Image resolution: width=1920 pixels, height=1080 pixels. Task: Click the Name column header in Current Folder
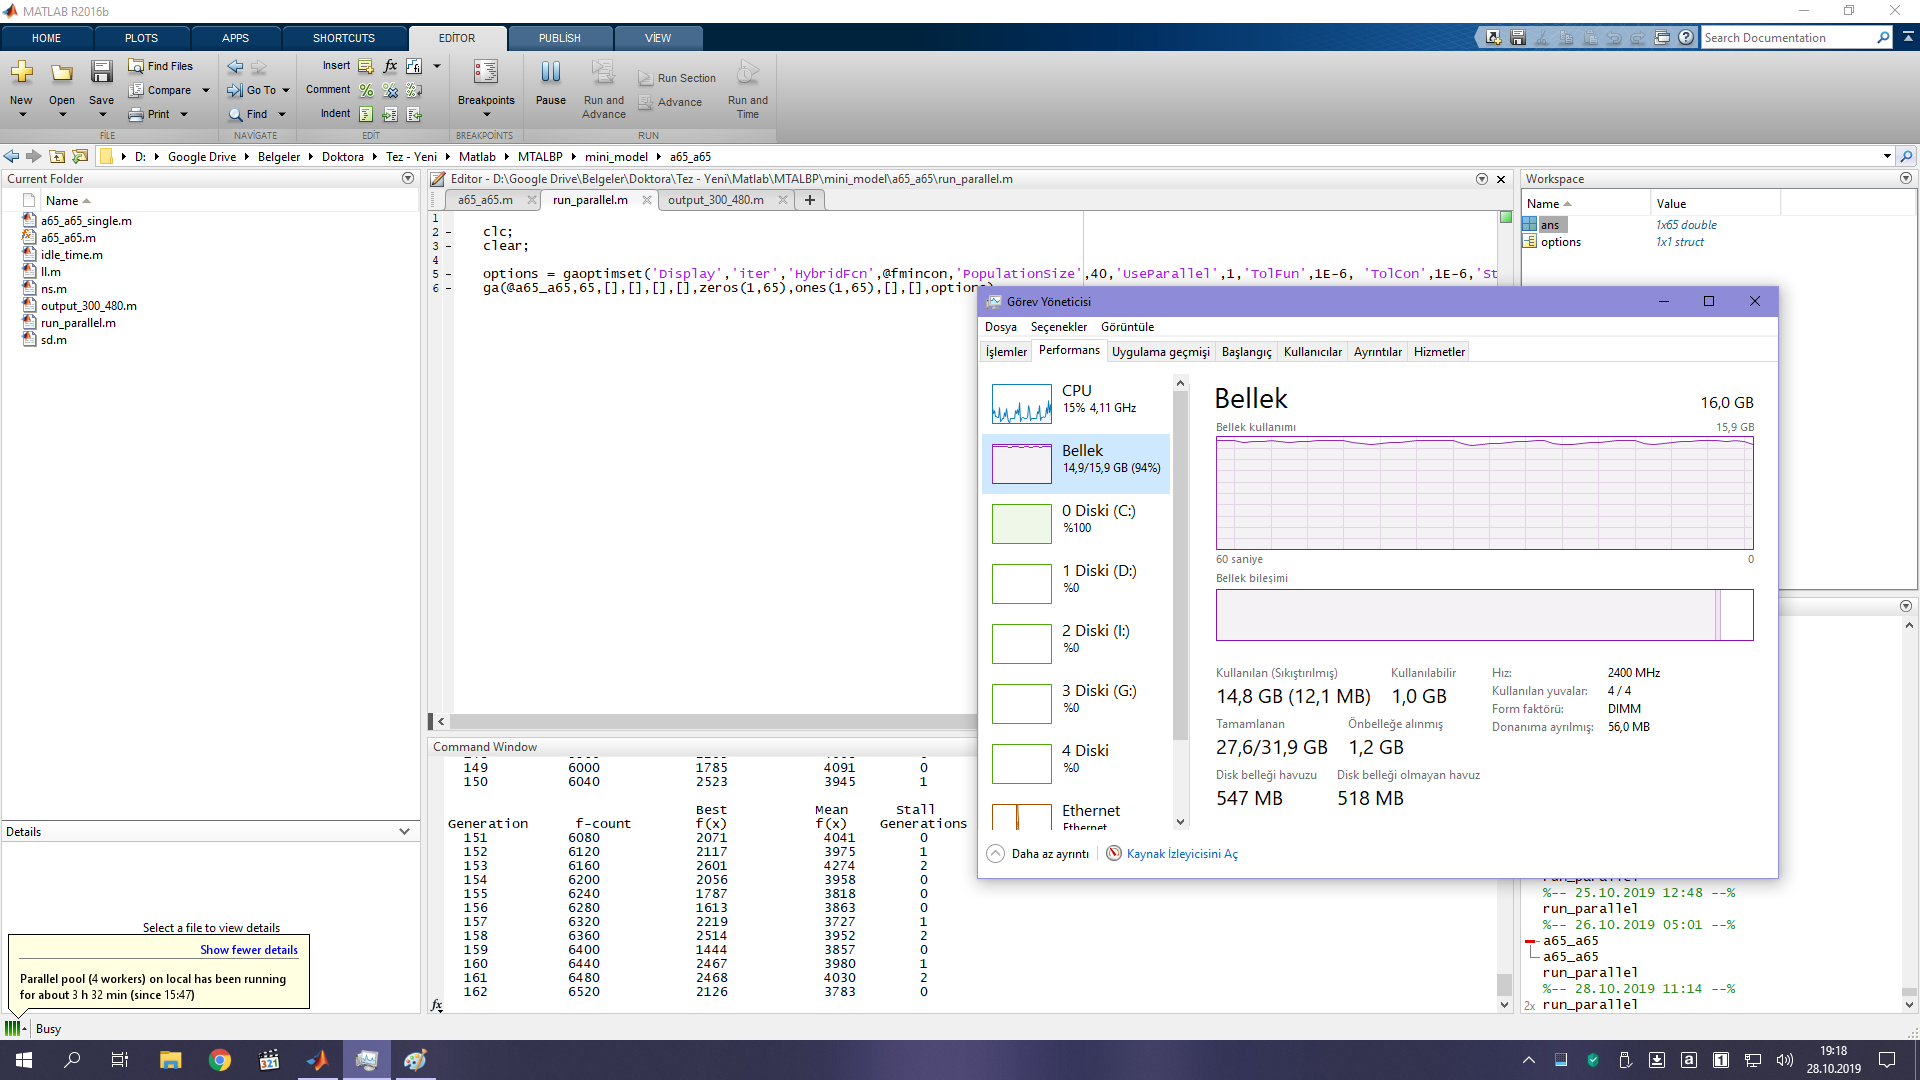62,201
